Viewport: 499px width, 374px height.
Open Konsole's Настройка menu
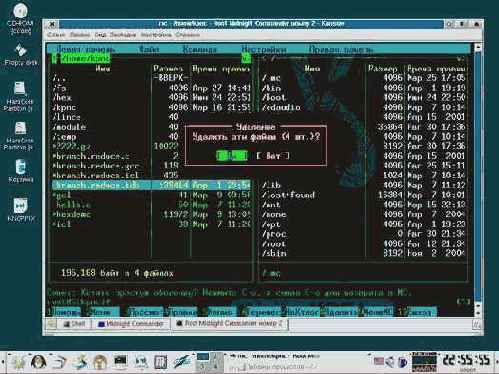pyautogui.click(x=156, y=35)
